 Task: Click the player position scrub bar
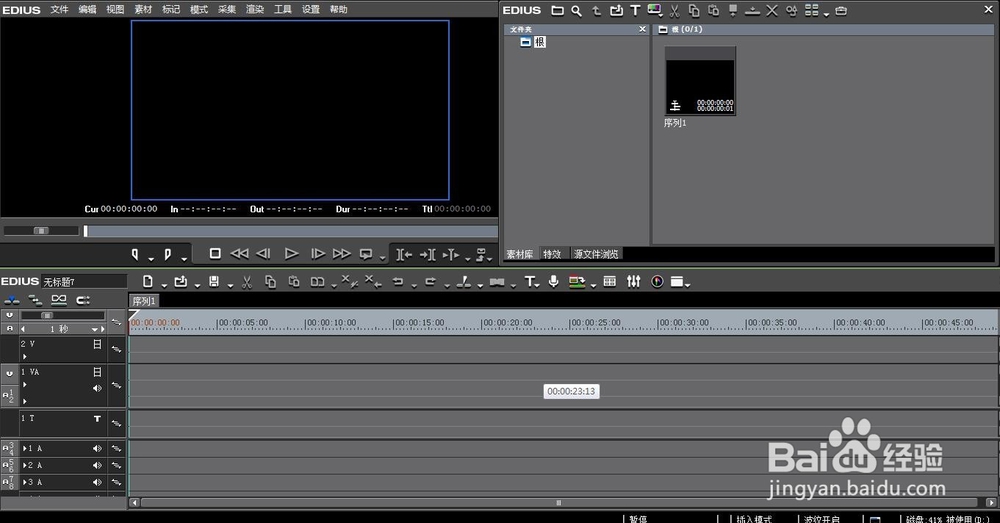click(x=290, y=231)
